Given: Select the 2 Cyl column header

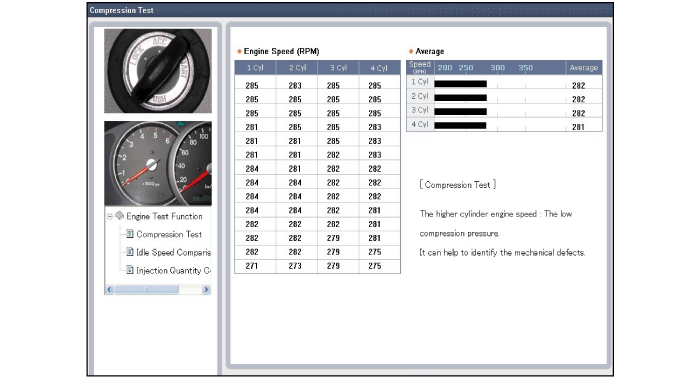Looking at the screenshot, I should pos(297,68).
